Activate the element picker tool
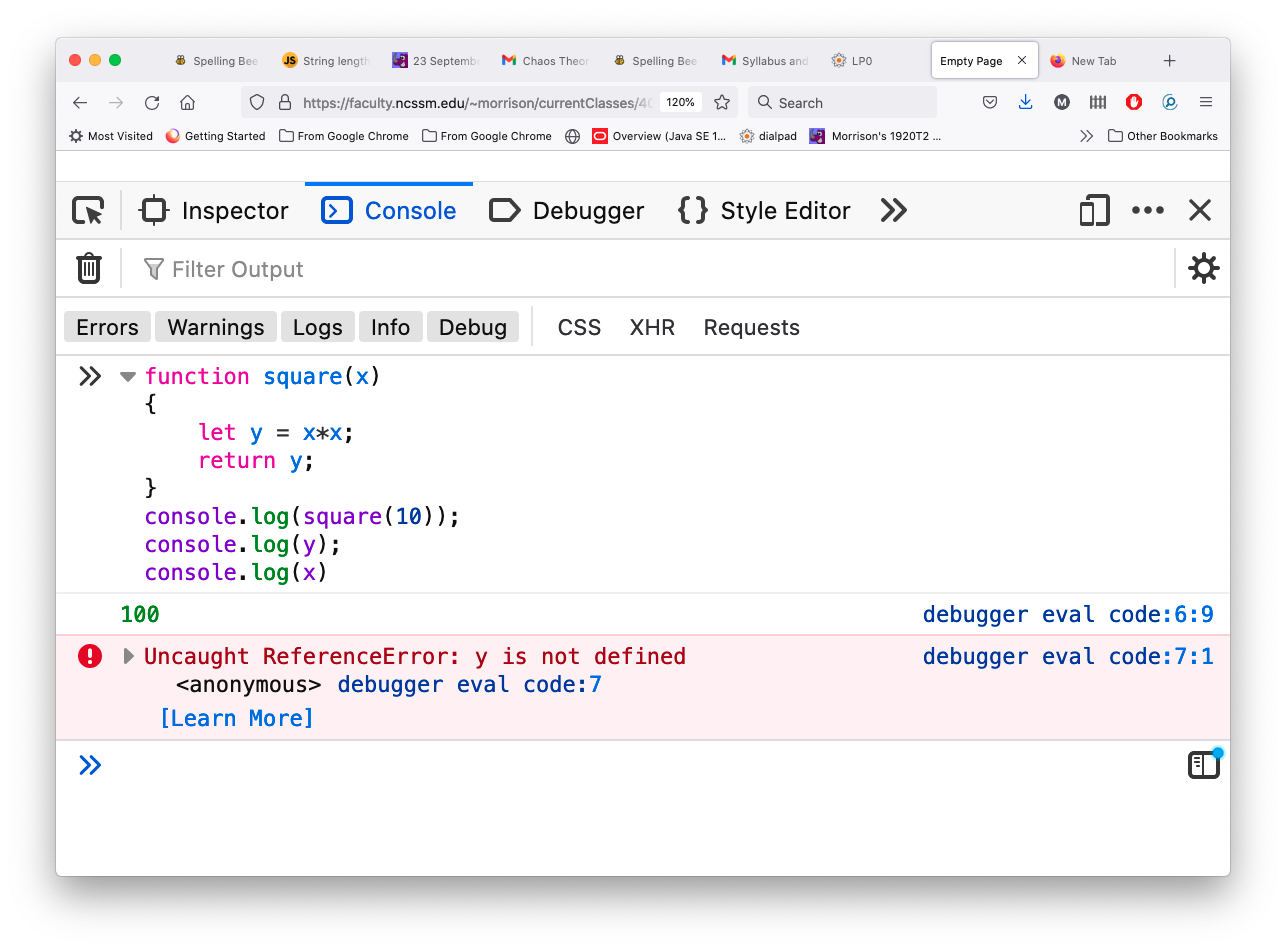The height and width of the screenshot is (950, 1286). click(x=88, y=211)
